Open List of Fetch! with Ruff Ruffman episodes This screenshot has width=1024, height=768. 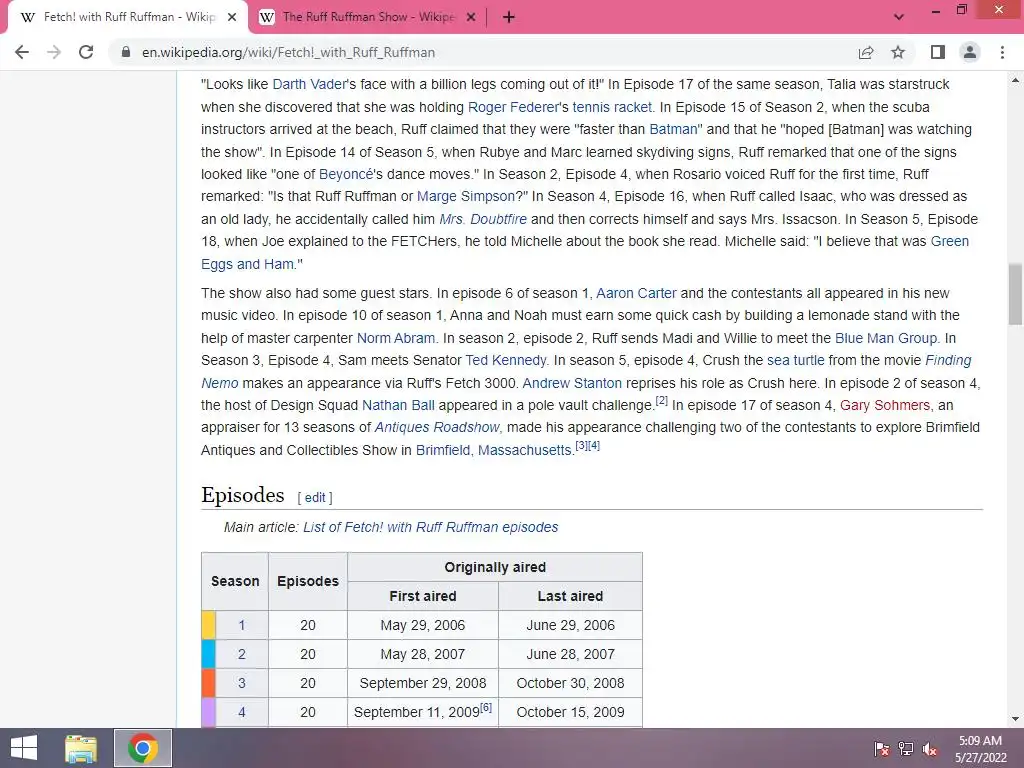pos(430,528)
